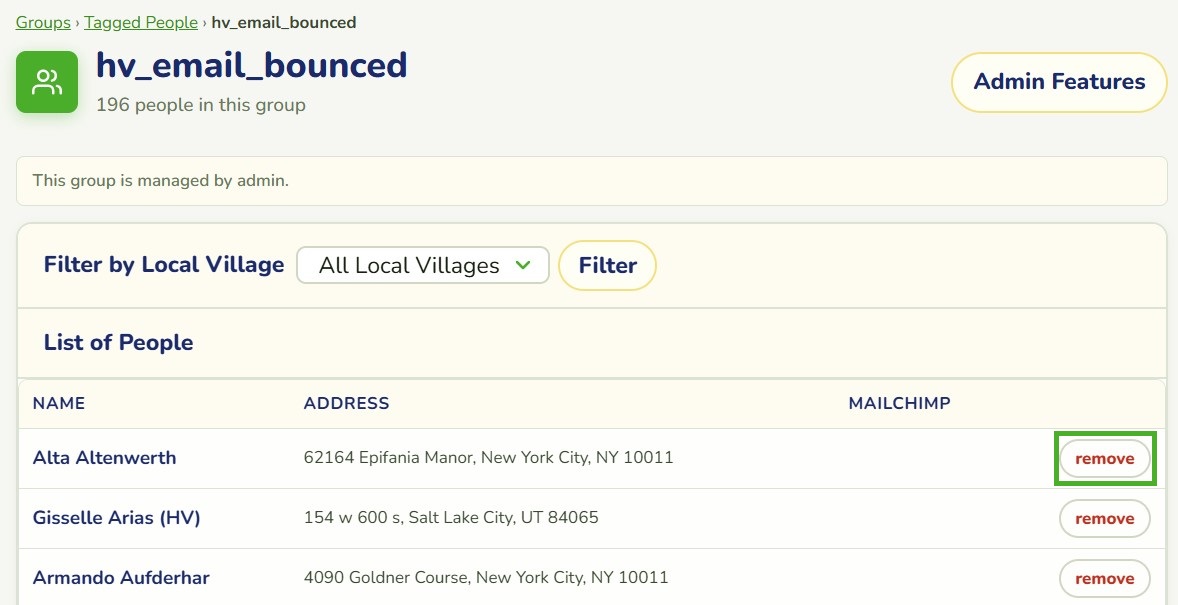Image resolution: width=1178 pixels, height=605 pixels.
Task: Click the MAILCHIMP column header
Action: point(899,404)
